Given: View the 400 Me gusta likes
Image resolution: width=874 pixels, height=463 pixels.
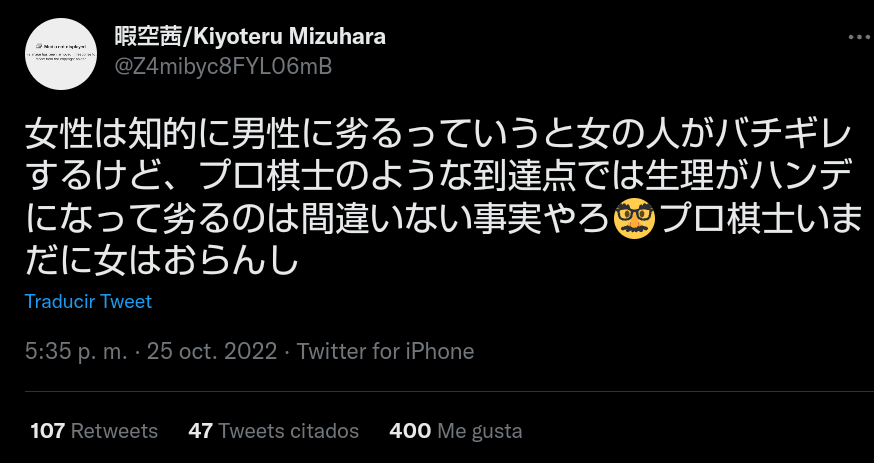Looking at the screenshot, I should pyautogui.click(x=456, y=431).
